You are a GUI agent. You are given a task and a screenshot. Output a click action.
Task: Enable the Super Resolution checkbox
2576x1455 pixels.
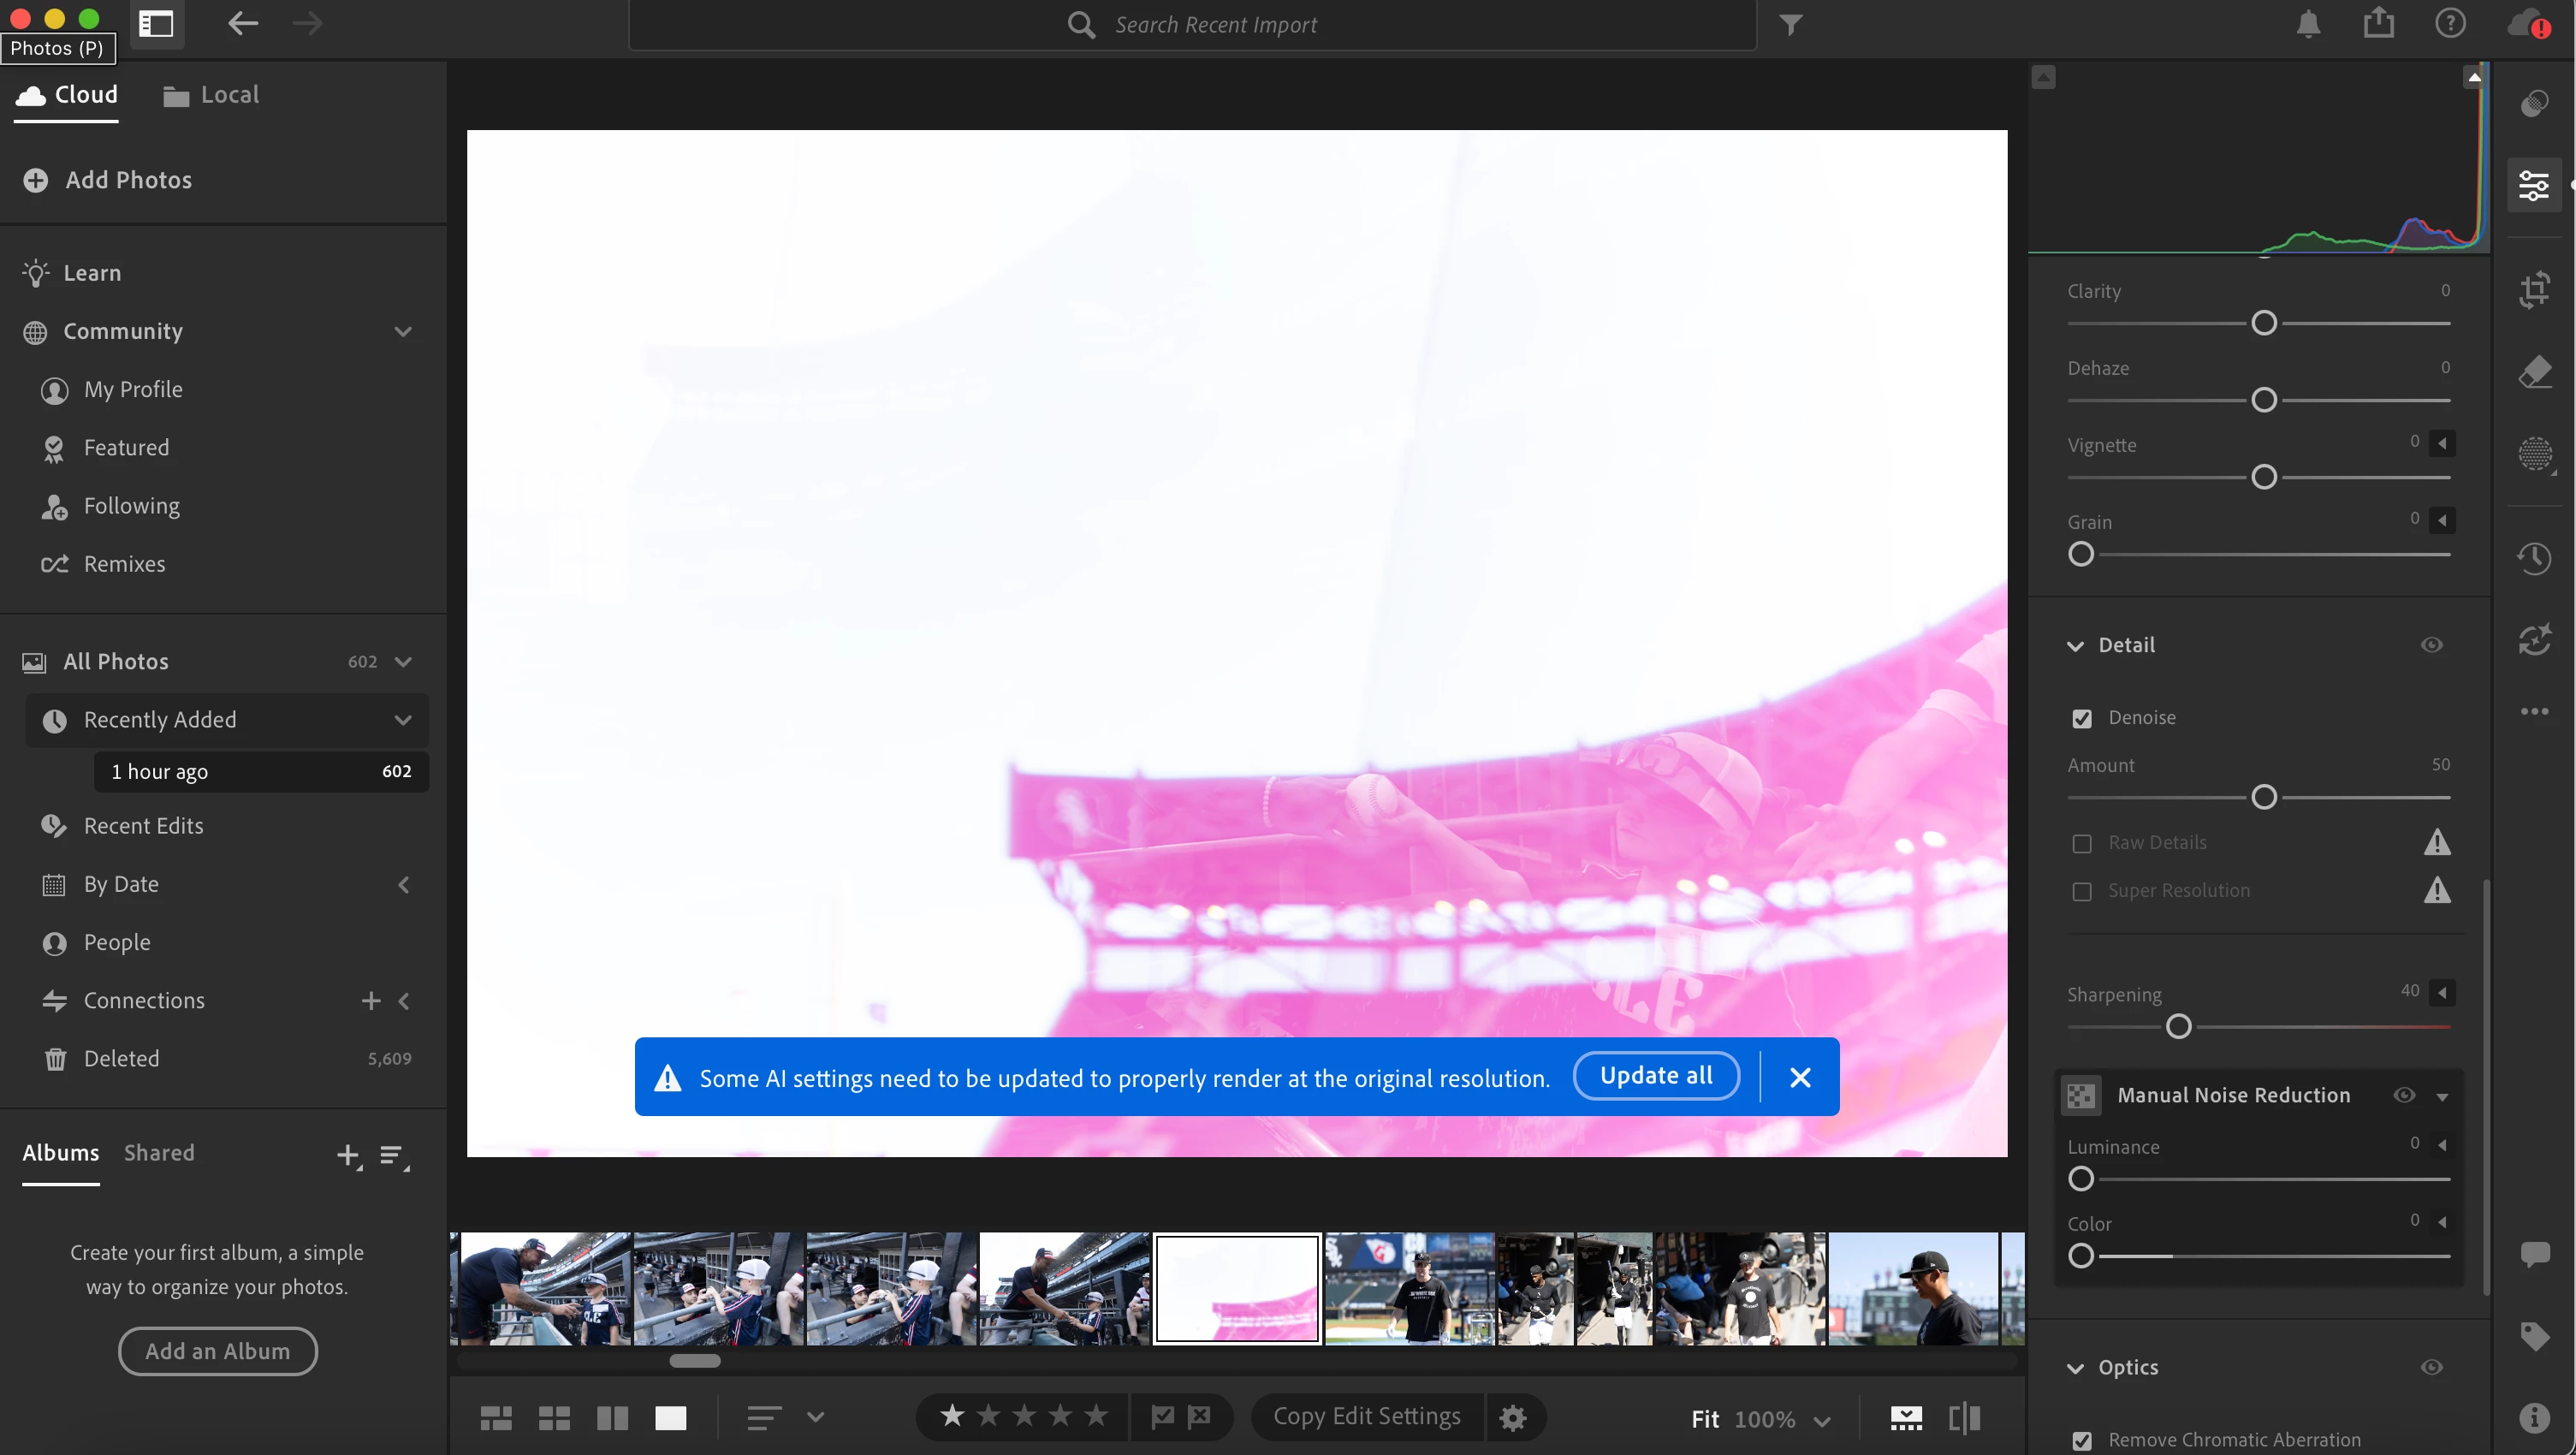click(x=2082, y=891)
